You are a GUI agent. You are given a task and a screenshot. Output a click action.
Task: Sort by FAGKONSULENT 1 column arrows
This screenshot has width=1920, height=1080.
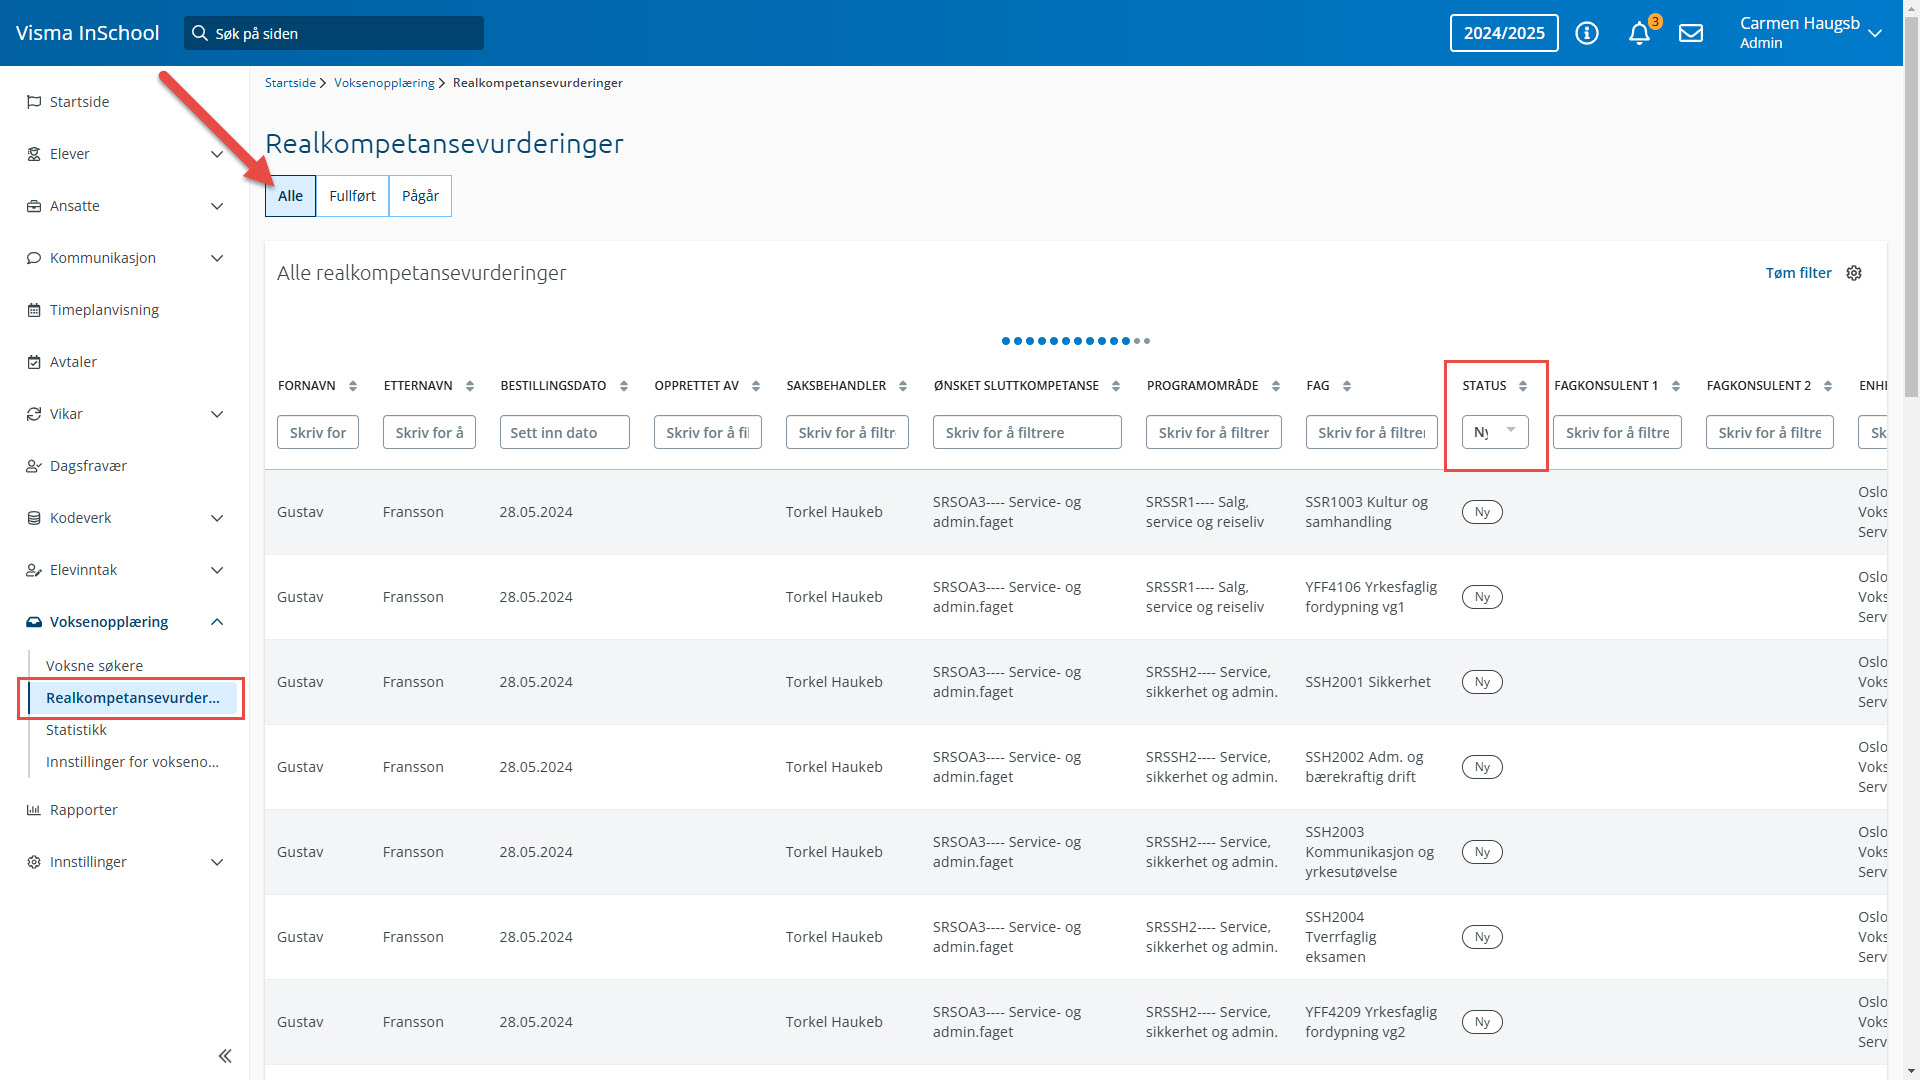1676,386
